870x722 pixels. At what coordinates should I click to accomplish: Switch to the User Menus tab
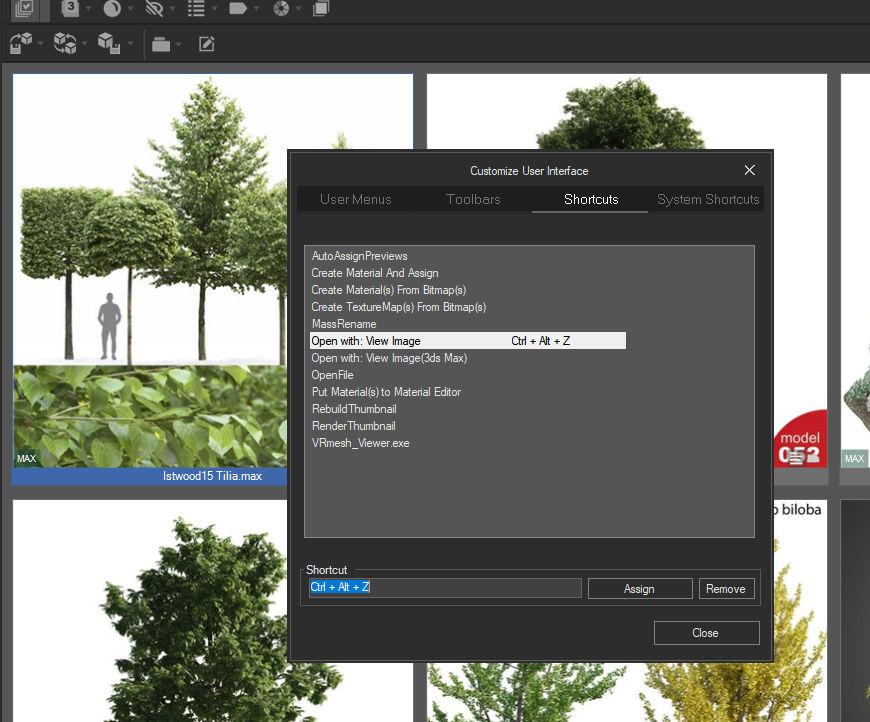pyautogui.click(x=356, y=199)
